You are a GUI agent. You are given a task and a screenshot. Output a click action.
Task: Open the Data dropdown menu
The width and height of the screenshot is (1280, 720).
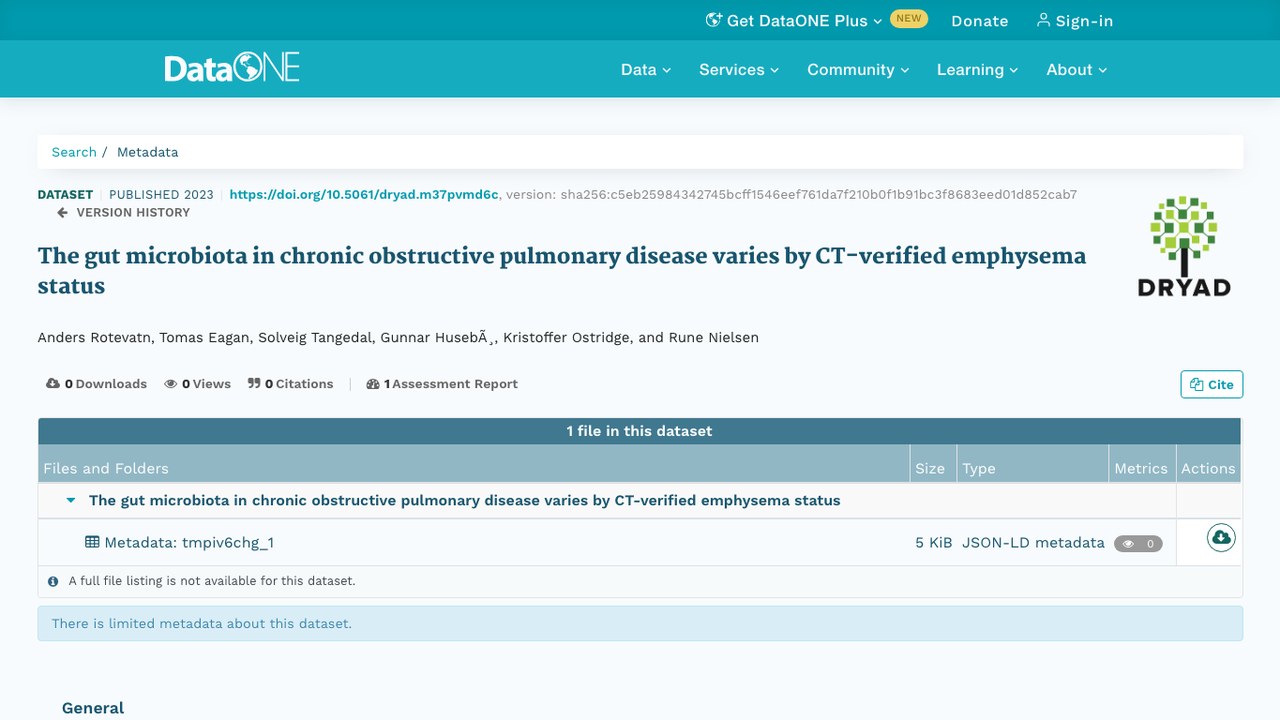646,69
